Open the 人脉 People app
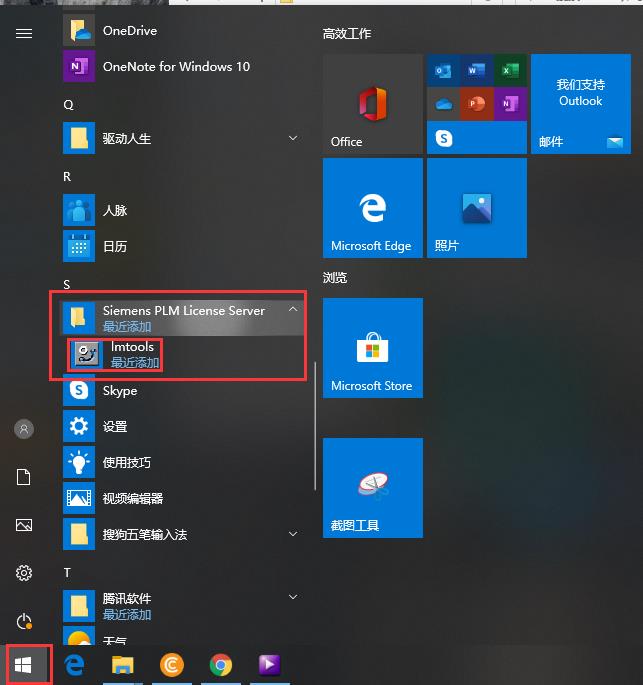This screenshot has width=643, height=685. [x=183, y=210]
